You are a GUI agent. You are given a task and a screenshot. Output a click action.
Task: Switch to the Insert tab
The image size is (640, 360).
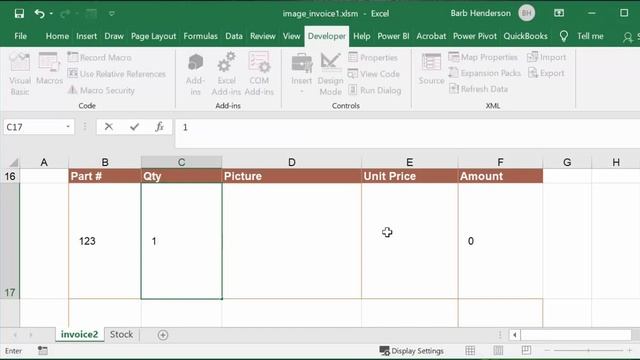[87, 36]
